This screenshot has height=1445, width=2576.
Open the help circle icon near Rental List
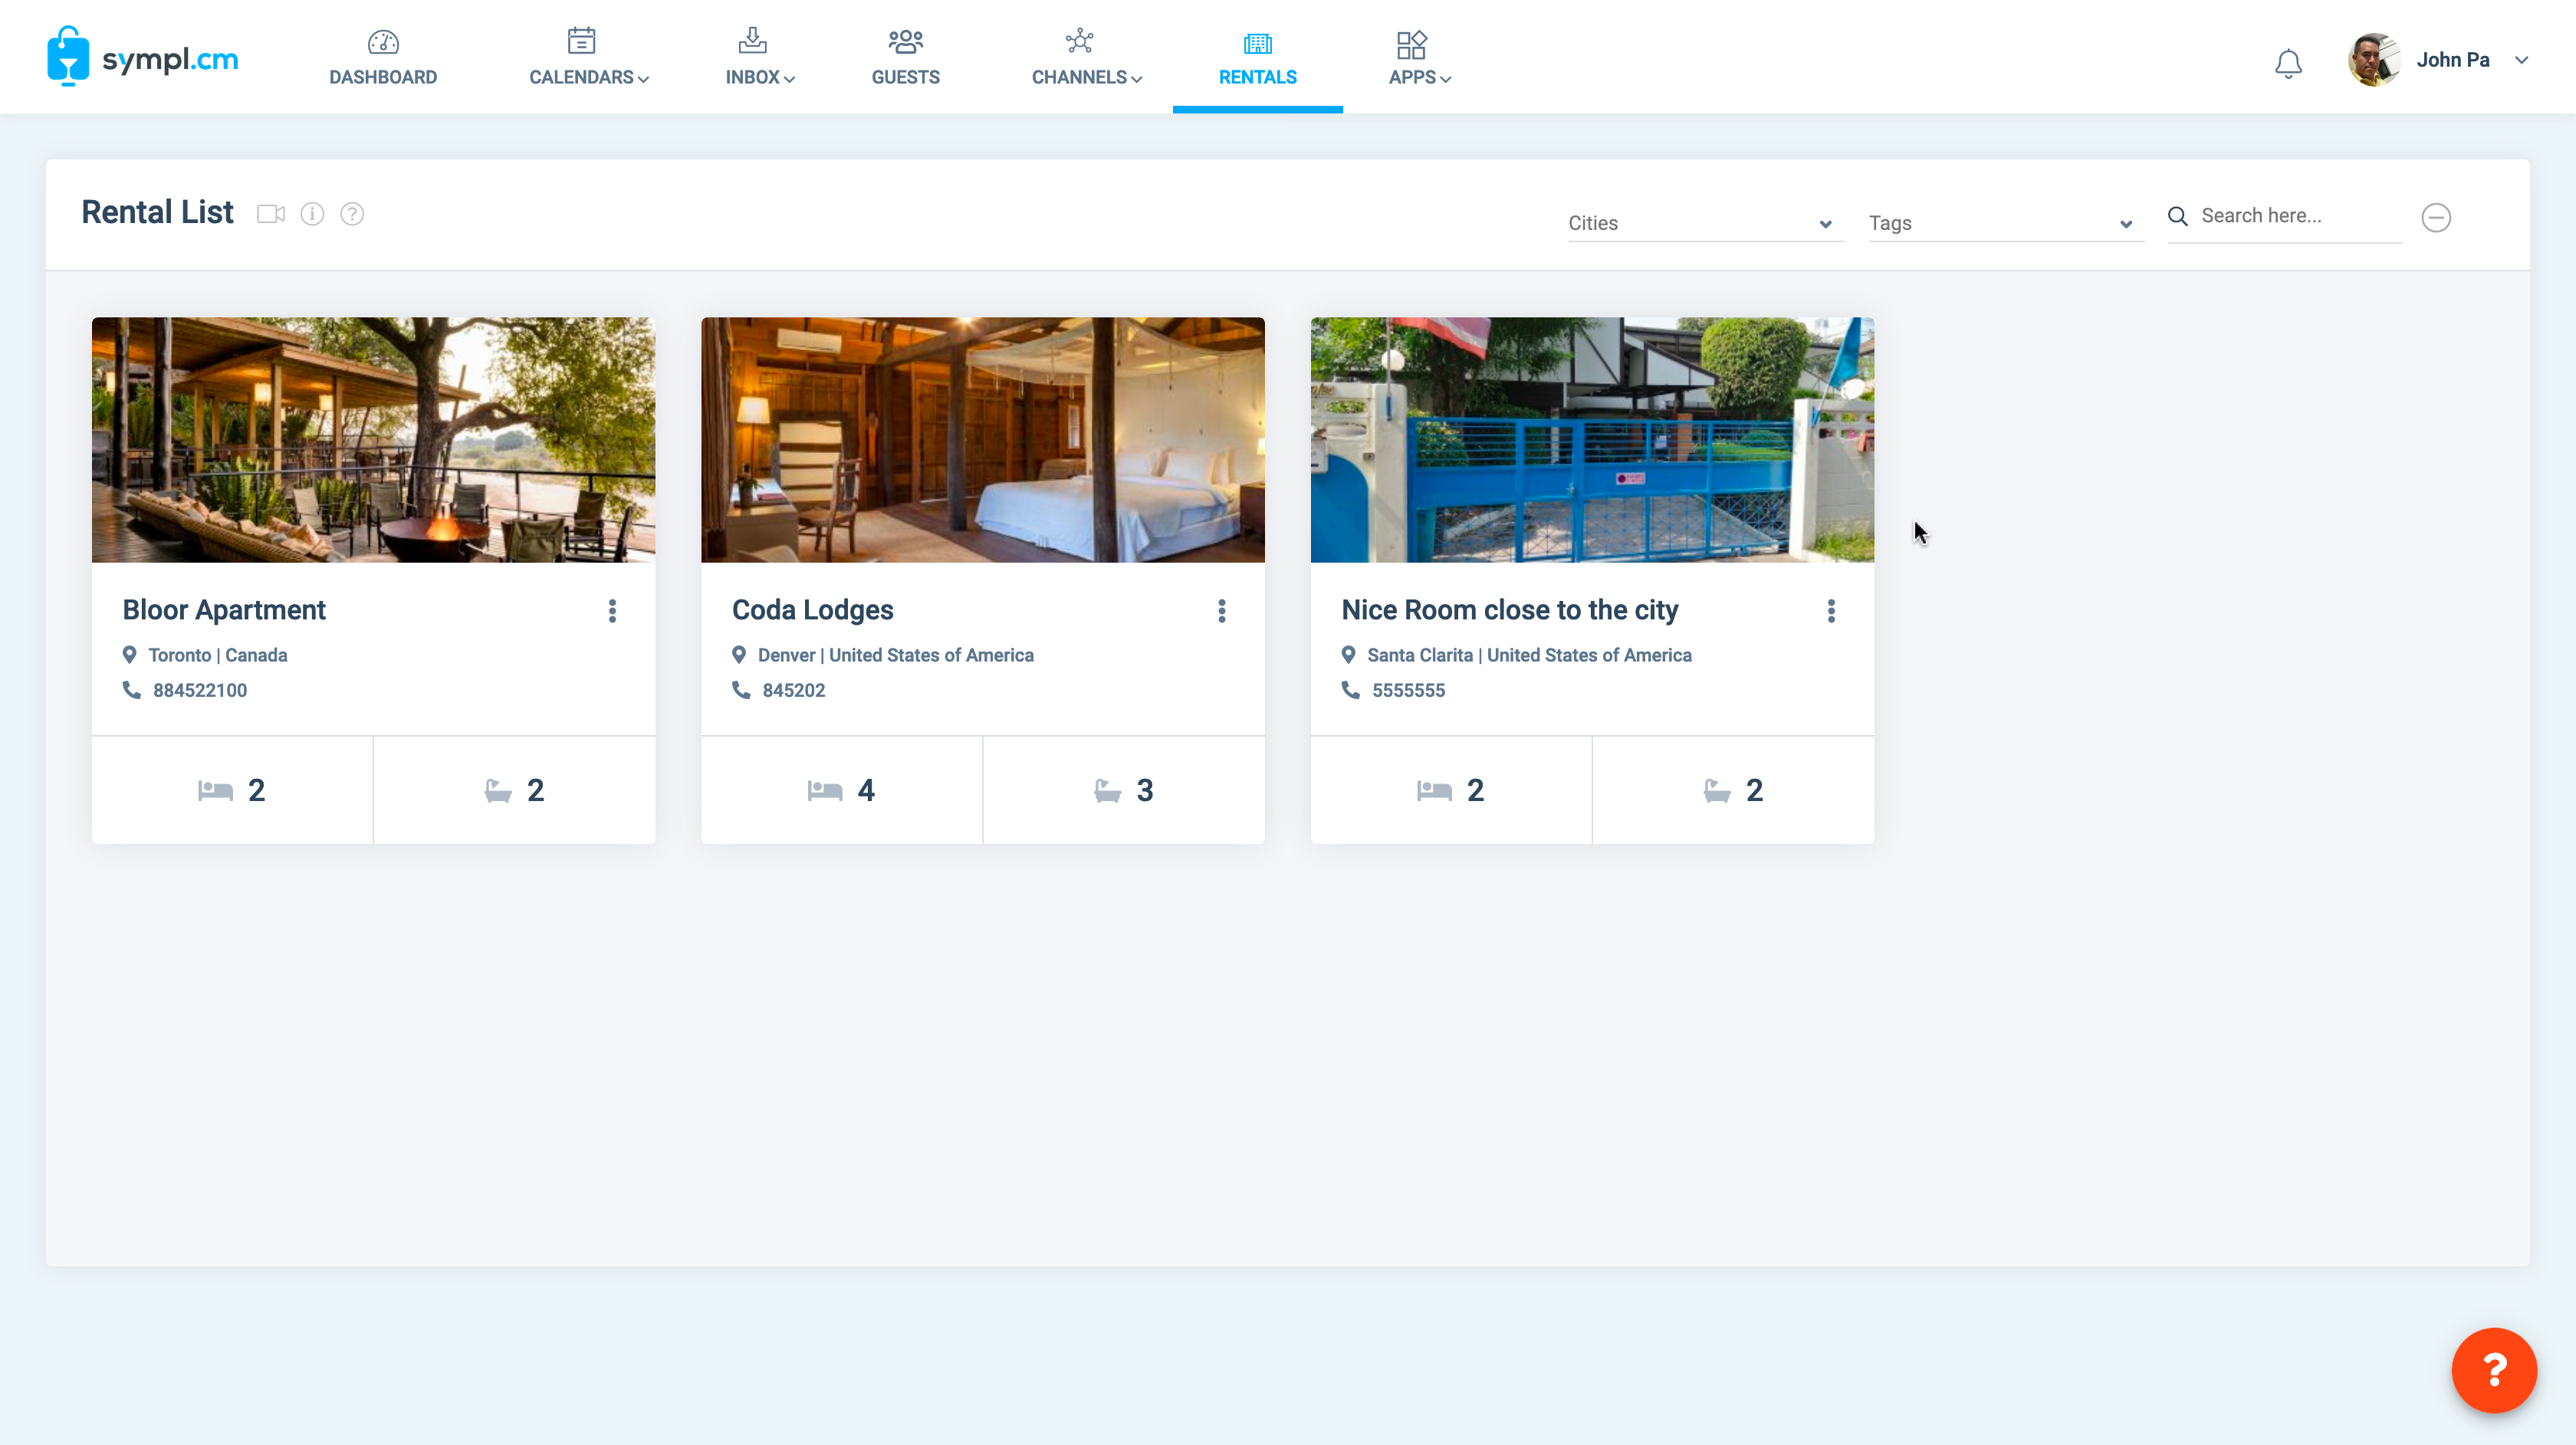point(352,213)
